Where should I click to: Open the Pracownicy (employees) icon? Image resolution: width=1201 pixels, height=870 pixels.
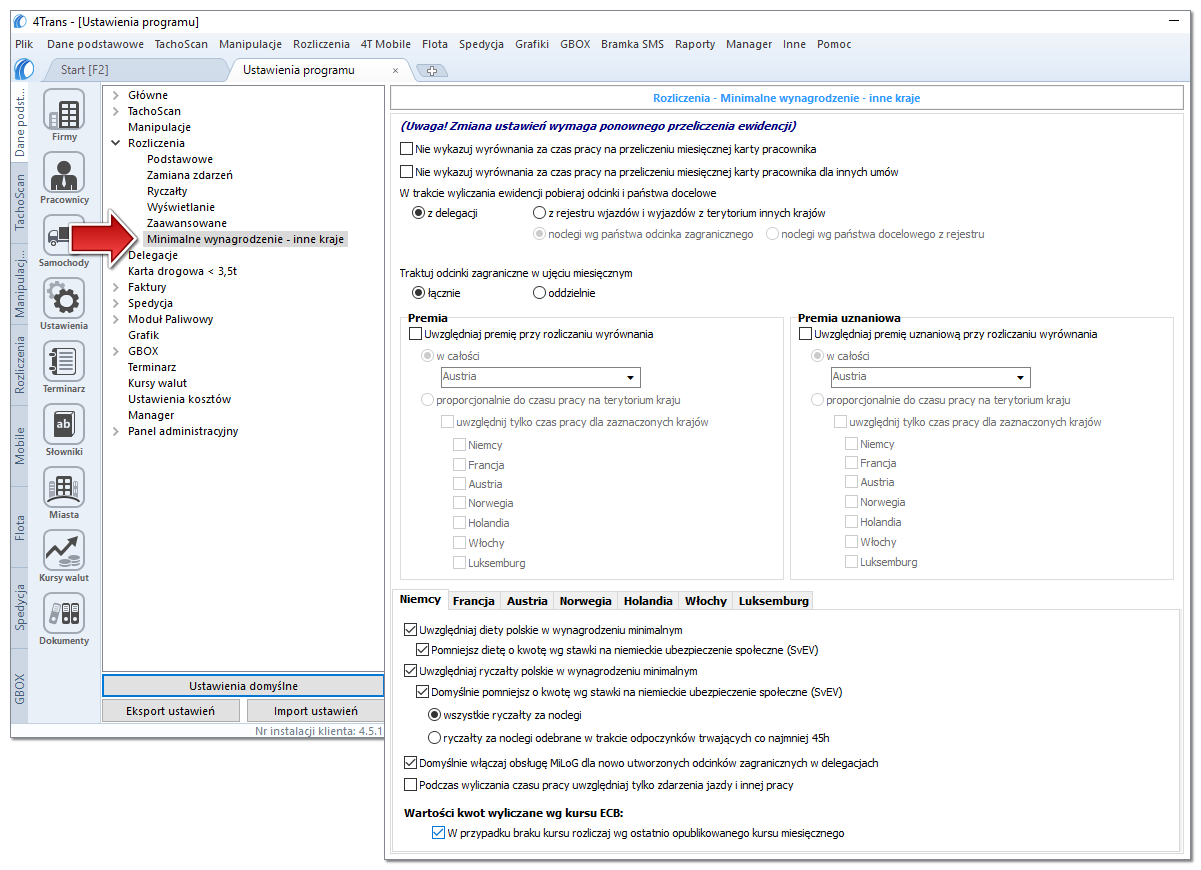pyautogui.click(x=64, y=173)
